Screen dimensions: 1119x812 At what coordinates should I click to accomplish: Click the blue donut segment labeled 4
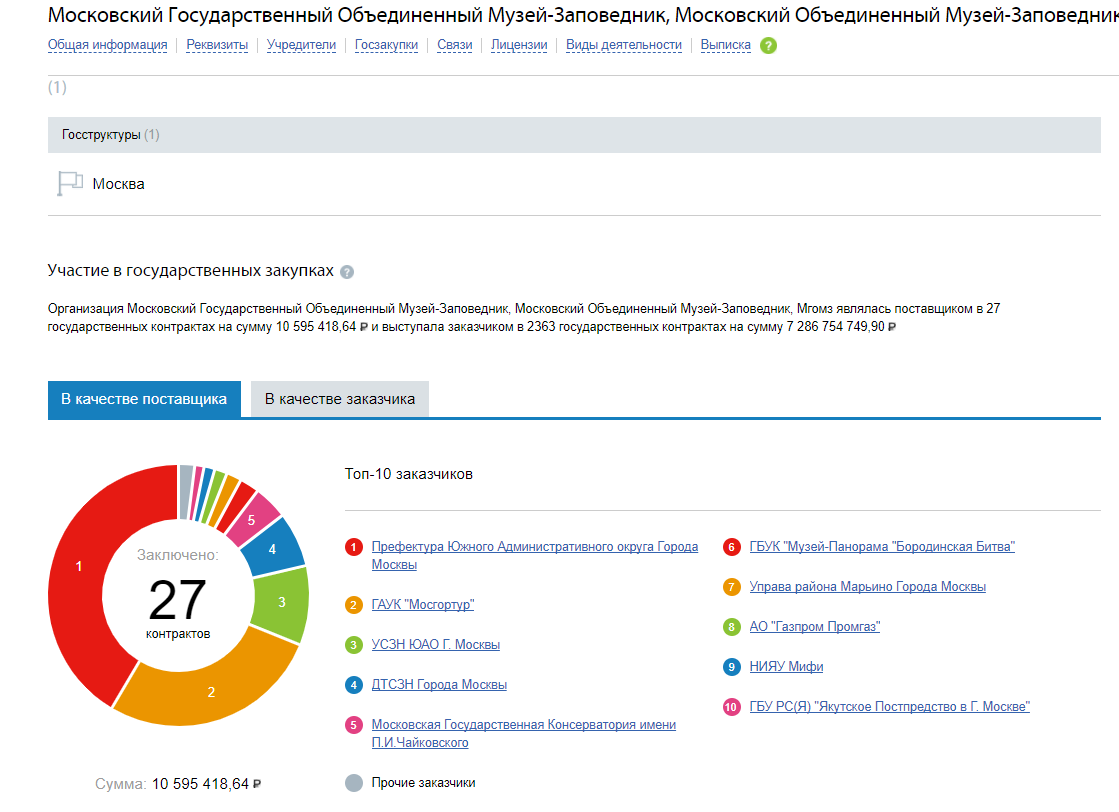272,549
